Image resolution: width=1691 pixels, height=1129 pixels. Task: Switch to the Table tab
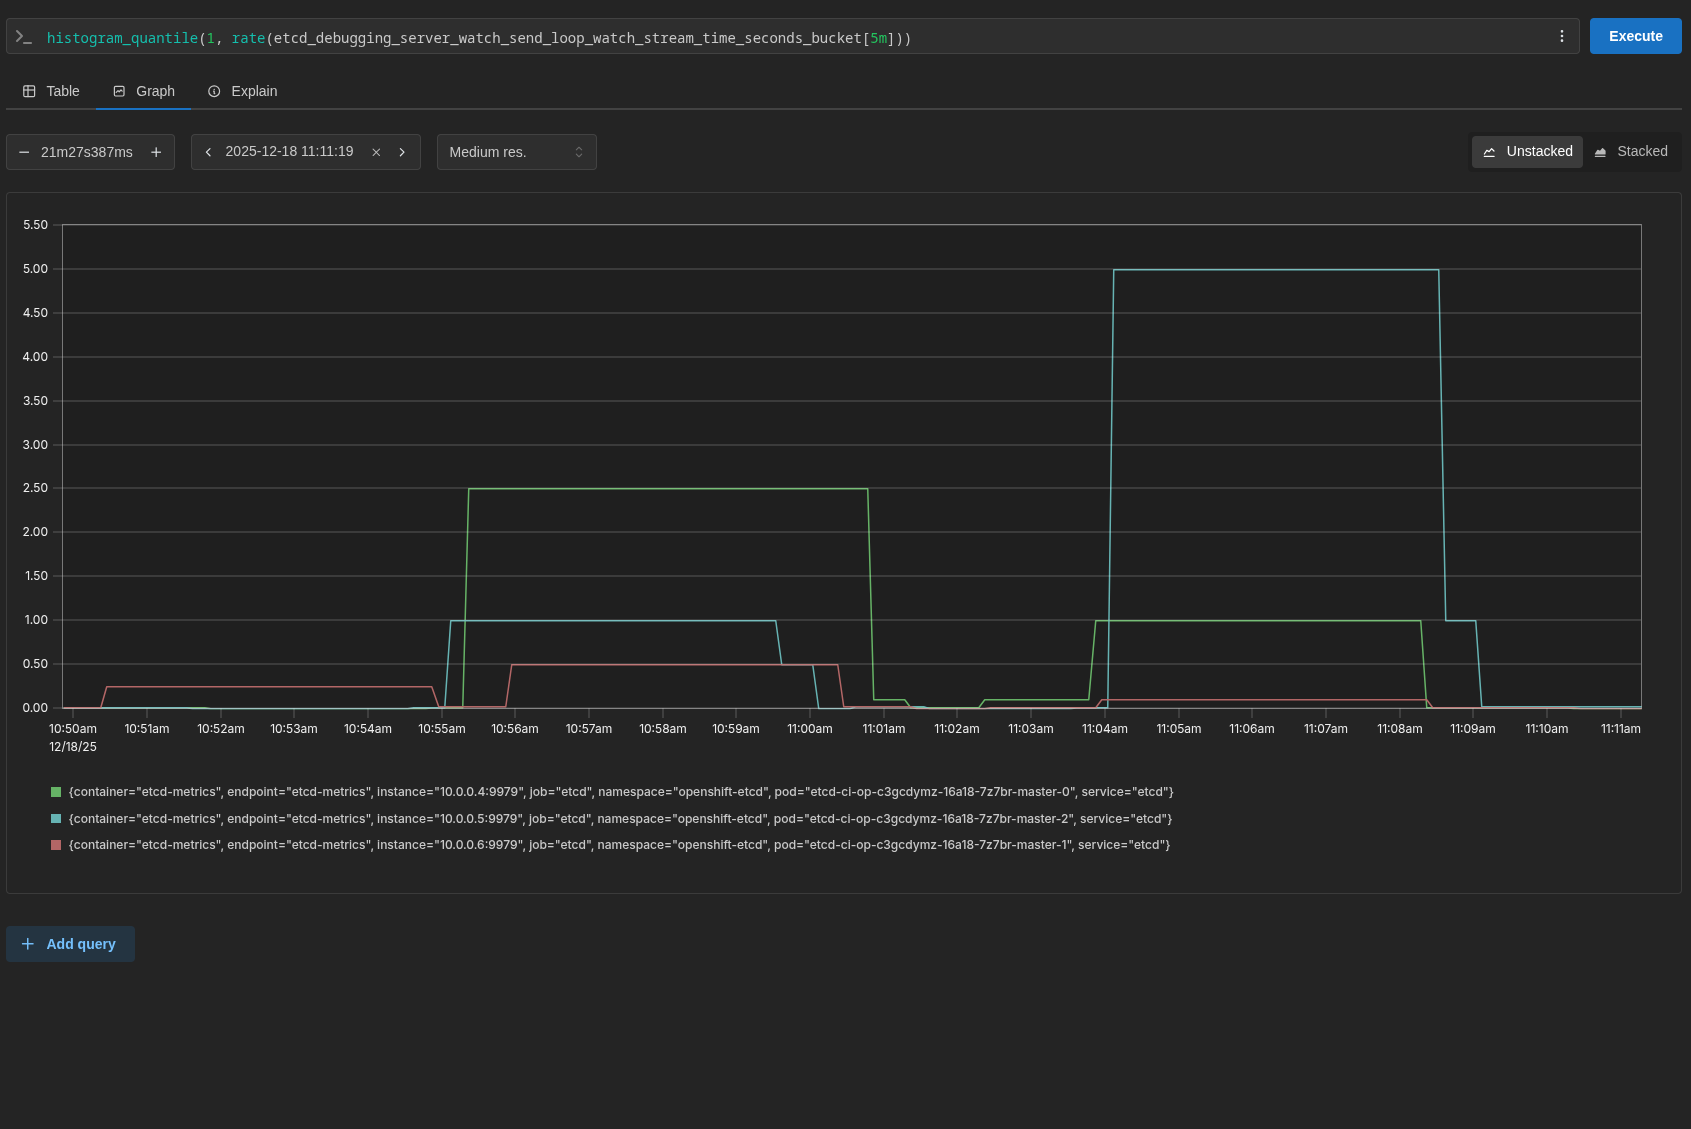coord(51,91)
